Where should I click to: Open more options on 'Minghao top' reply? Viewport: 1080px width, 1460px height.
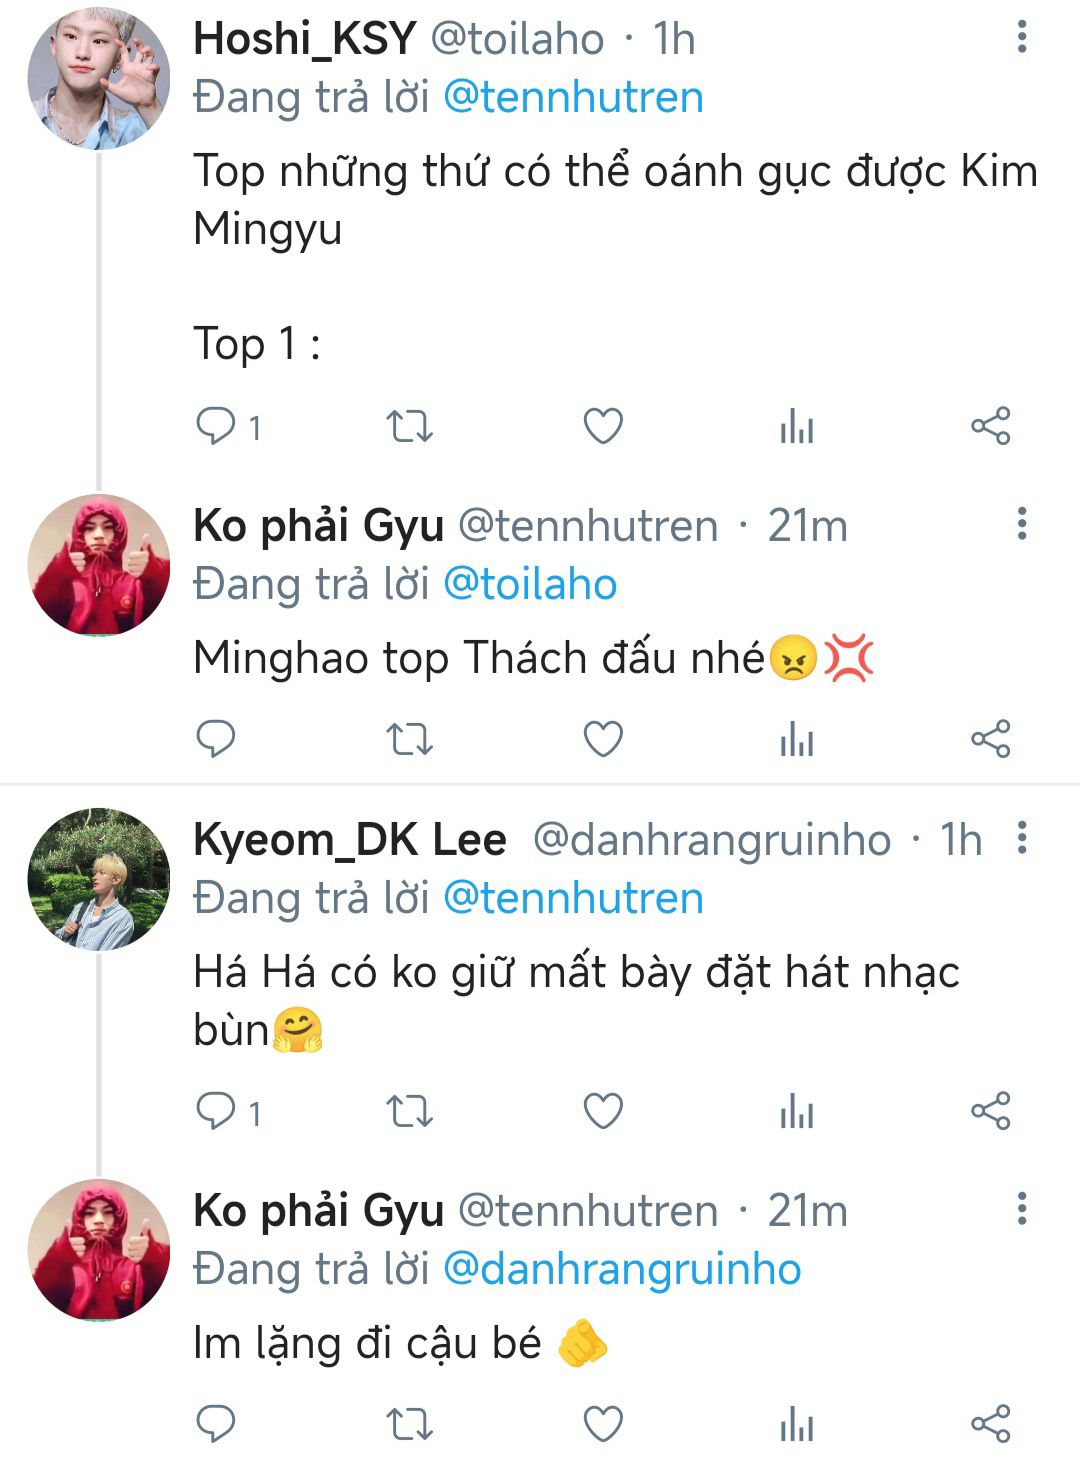[x=1021, y=523]
